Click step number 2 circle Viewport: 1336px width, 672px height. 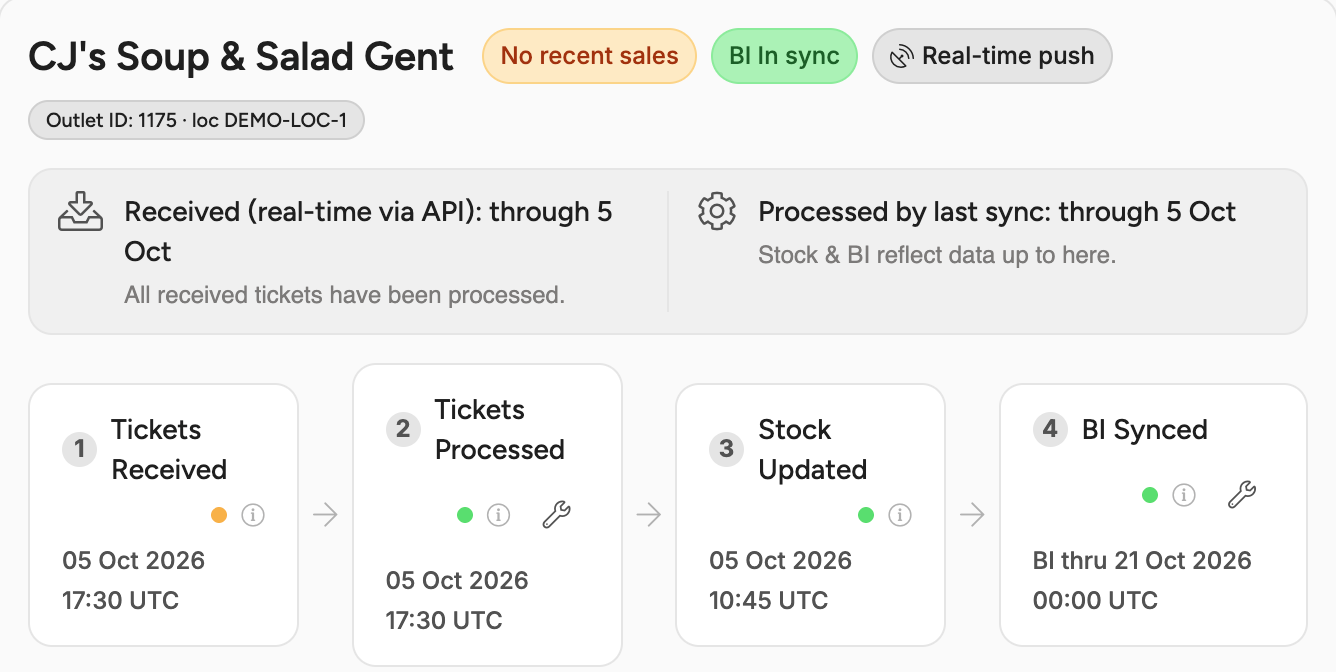403,429
